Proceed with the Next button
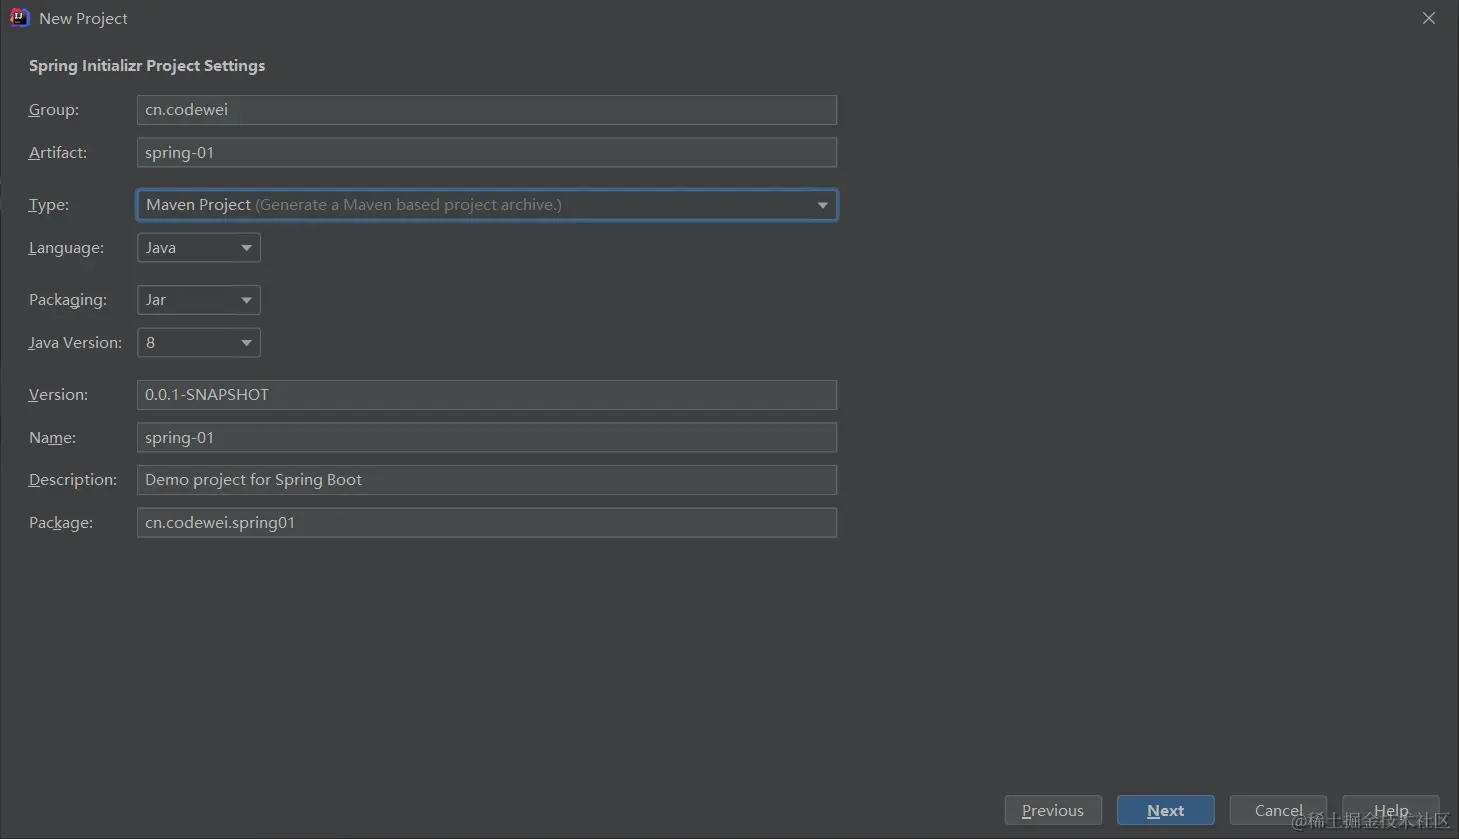Image resolution: width=1459 pixels, height=839 pixels. click(1166, 811)
